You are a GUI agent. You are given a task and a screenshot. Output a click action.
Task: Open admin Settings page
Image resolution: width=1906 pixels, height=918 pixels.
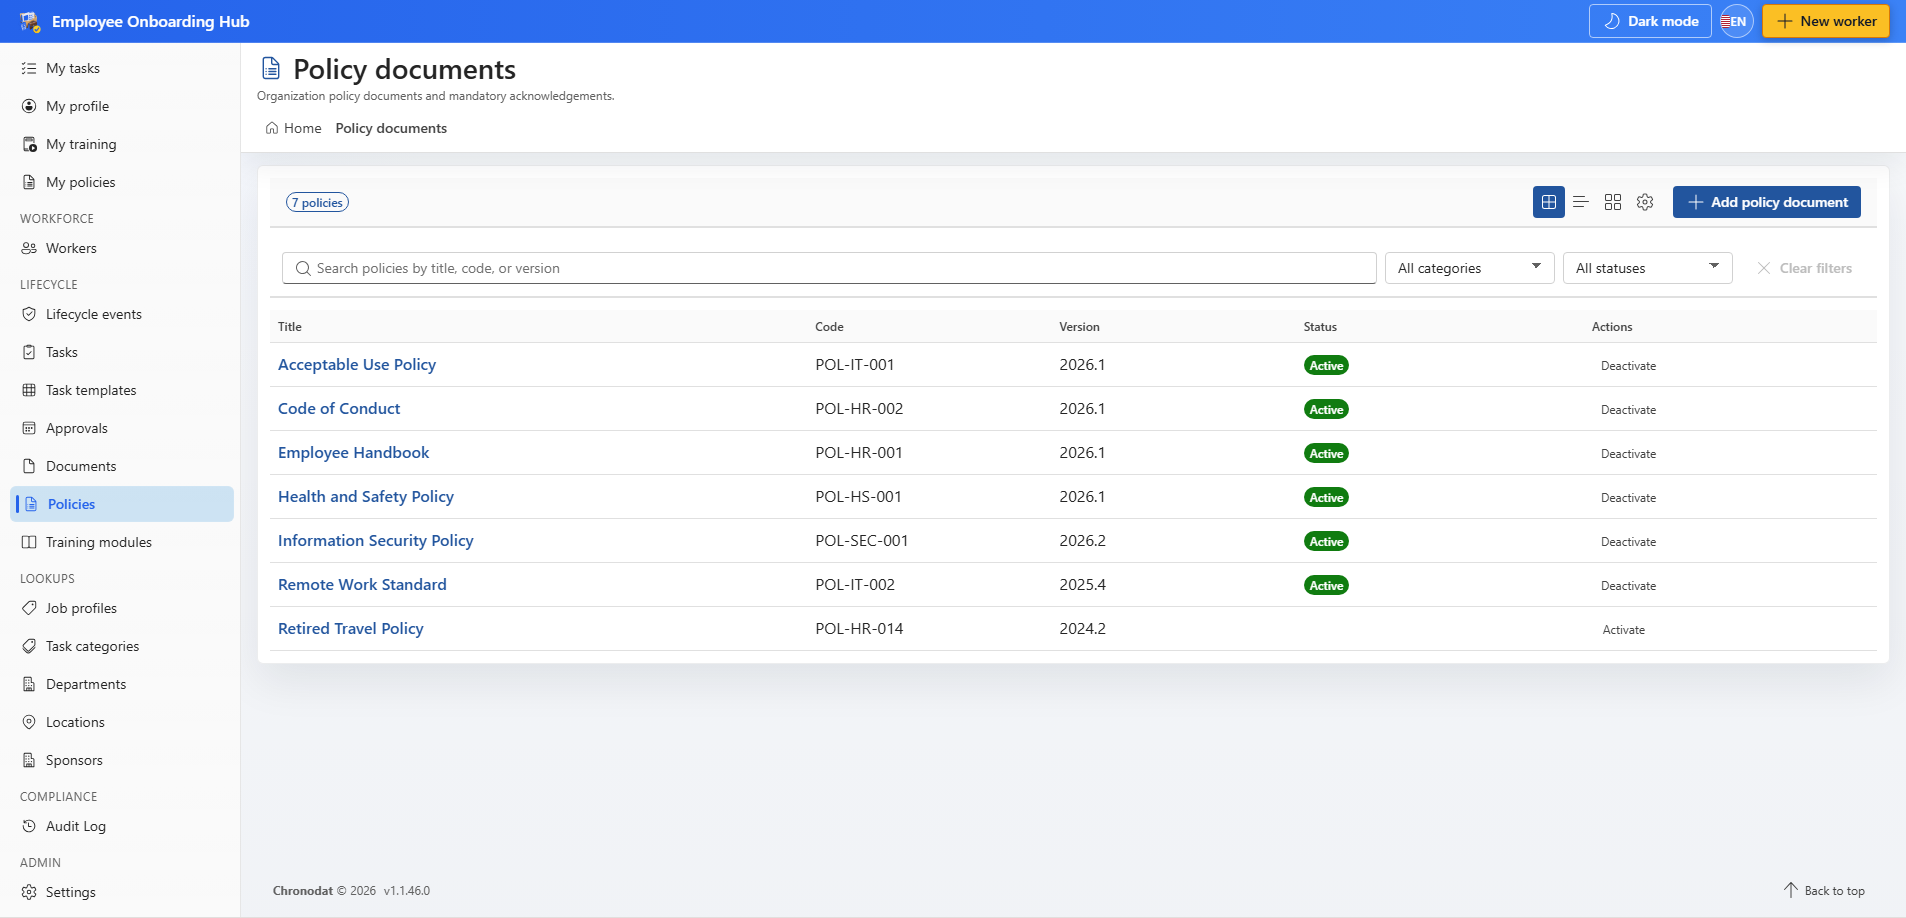(122, 892)
